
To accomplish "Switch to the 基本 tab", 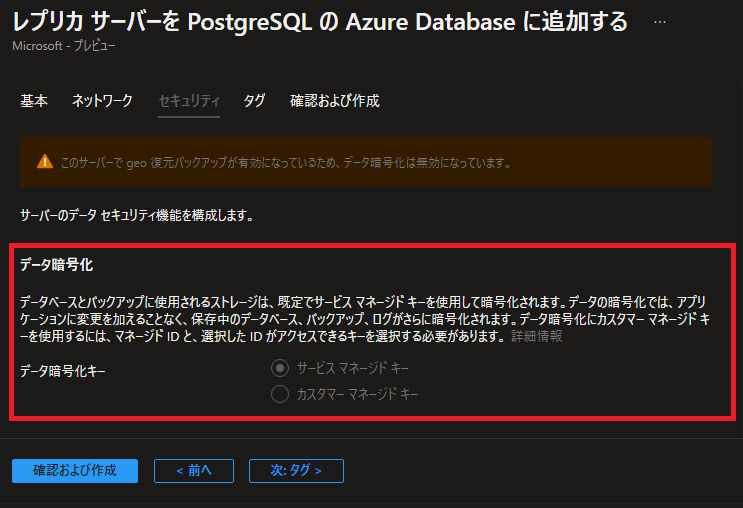I will [x=34, y=100].
